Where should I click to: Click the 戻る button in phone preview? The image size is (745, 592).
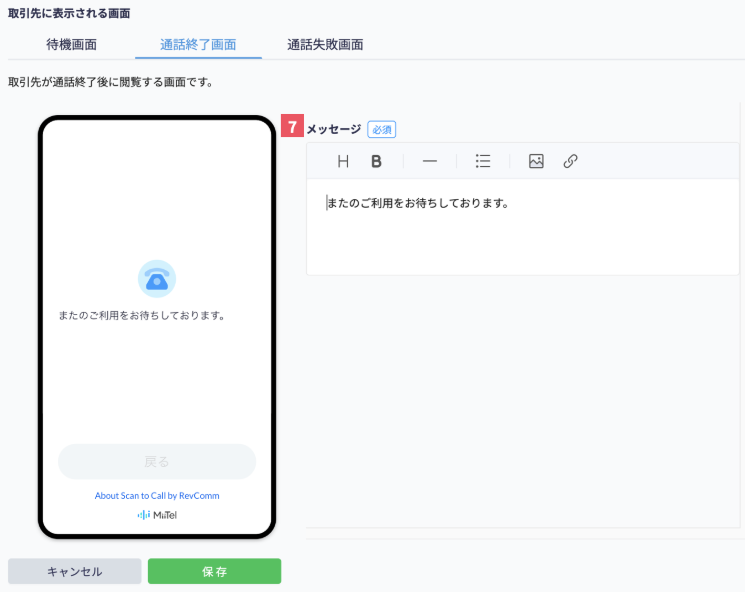tap(157, 461)
